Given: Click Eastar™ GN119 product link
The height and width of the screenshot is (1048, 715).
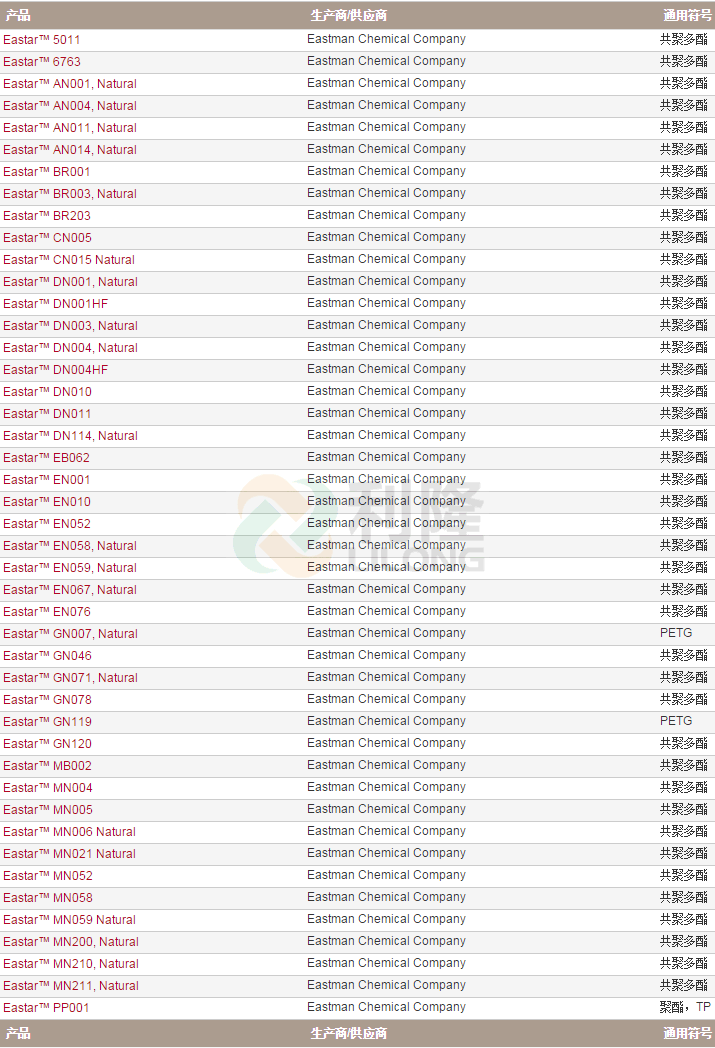Looking at the screenshot, I should click(47, 722).
